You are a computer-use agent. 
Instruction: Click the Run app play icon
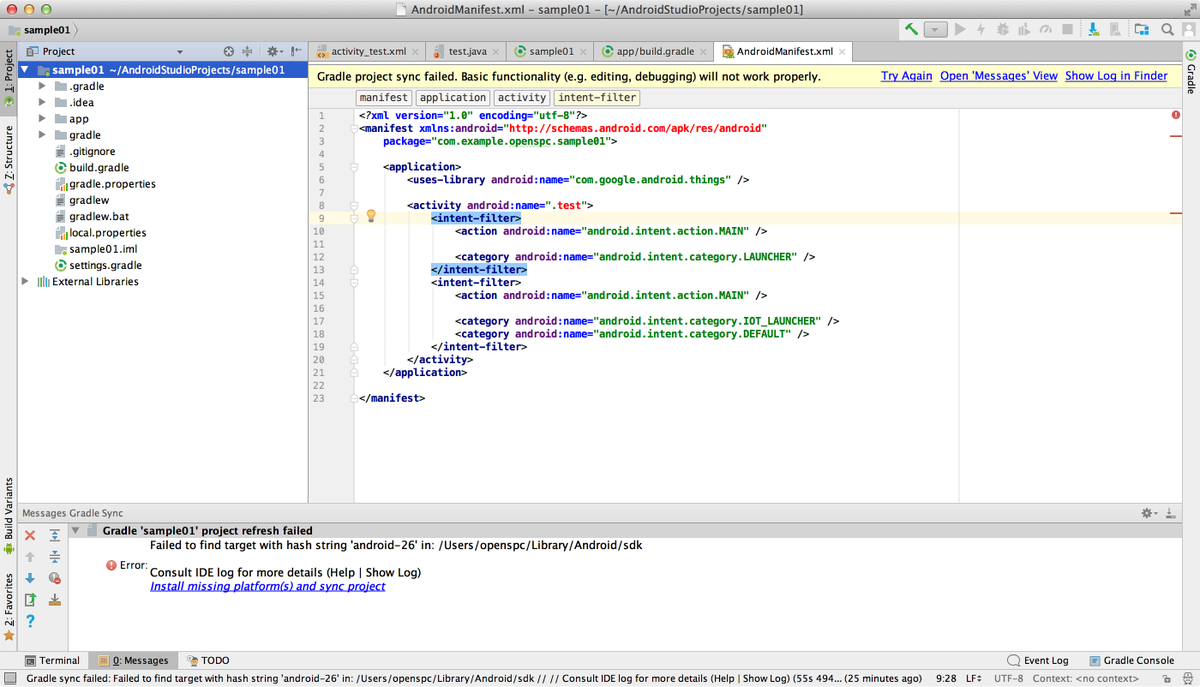(x=961, y=29)
